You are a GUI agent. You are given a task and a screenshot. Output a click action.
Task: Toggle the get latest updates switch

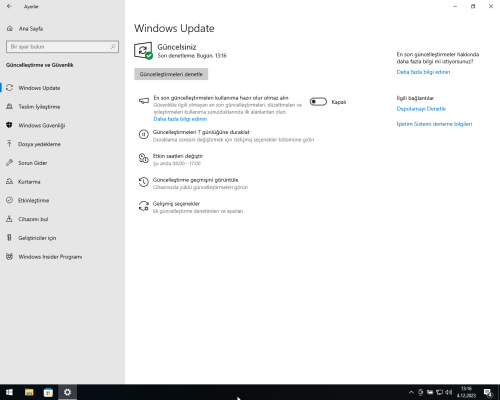coord(318,102)
